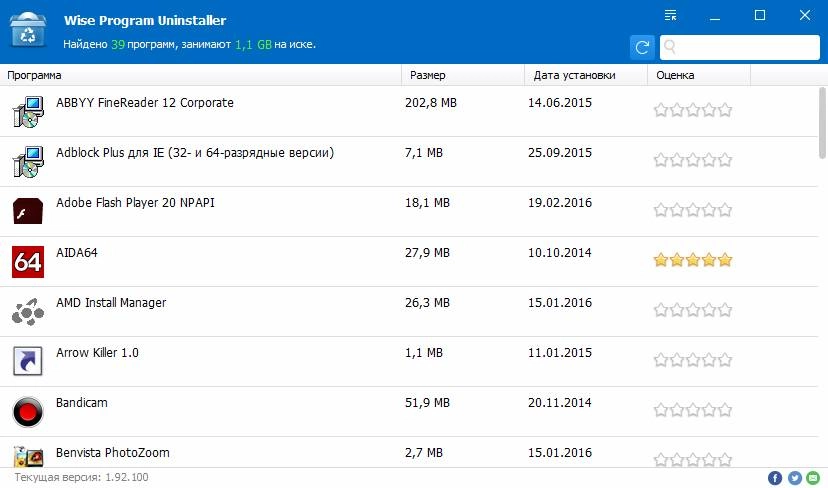This screenshot has width=828, height=488.
Task: Click the AIDA64 red icon
Action: (28, 261)
